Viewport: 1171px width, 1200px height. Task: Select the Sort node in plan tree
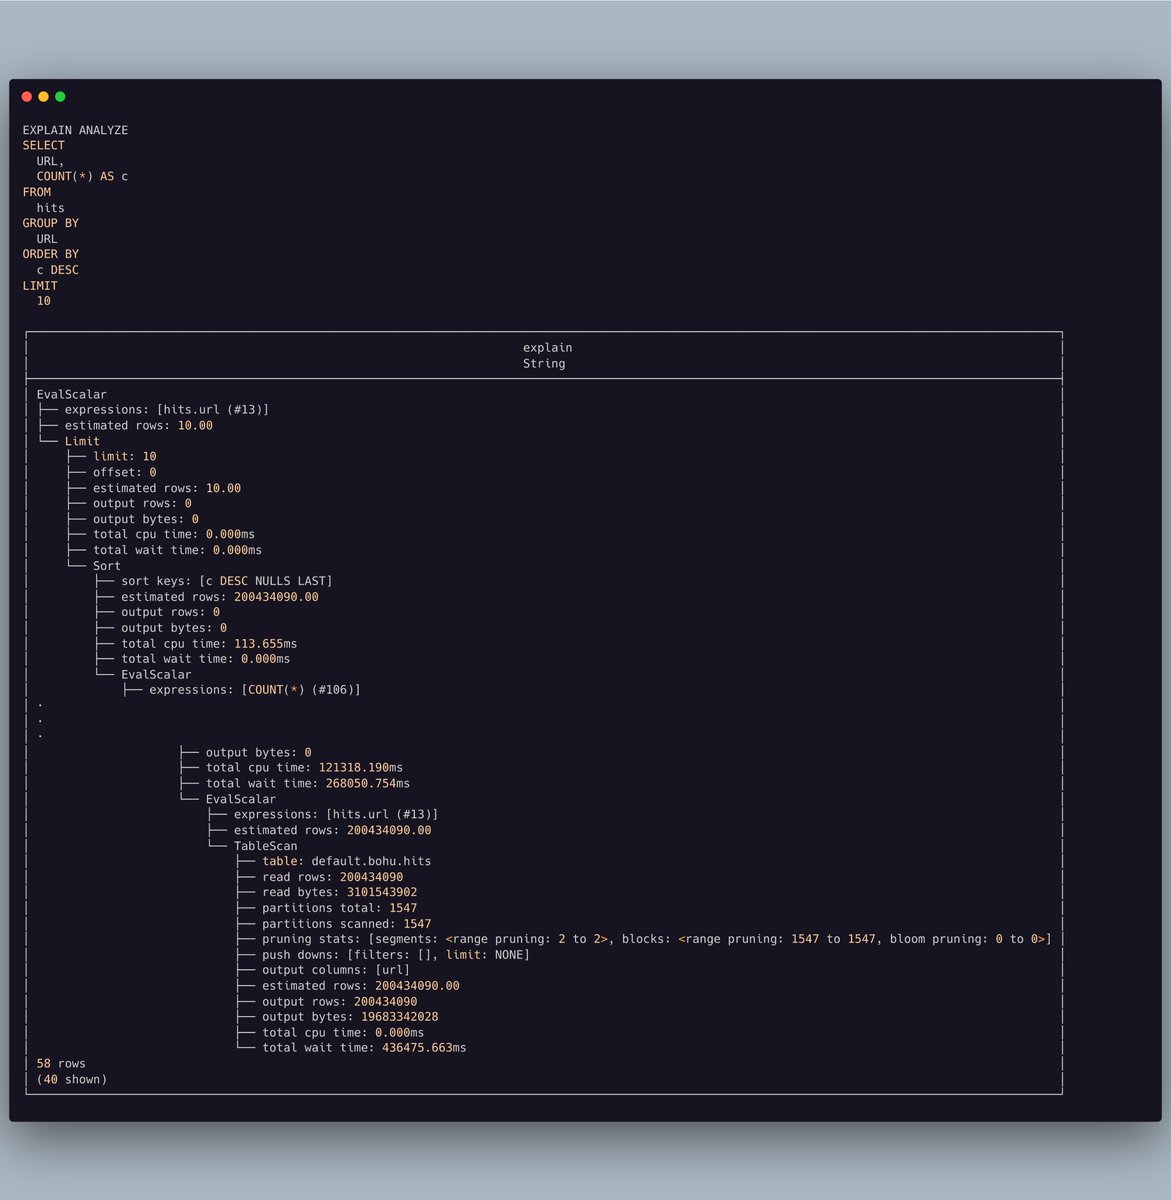point(107,566)
